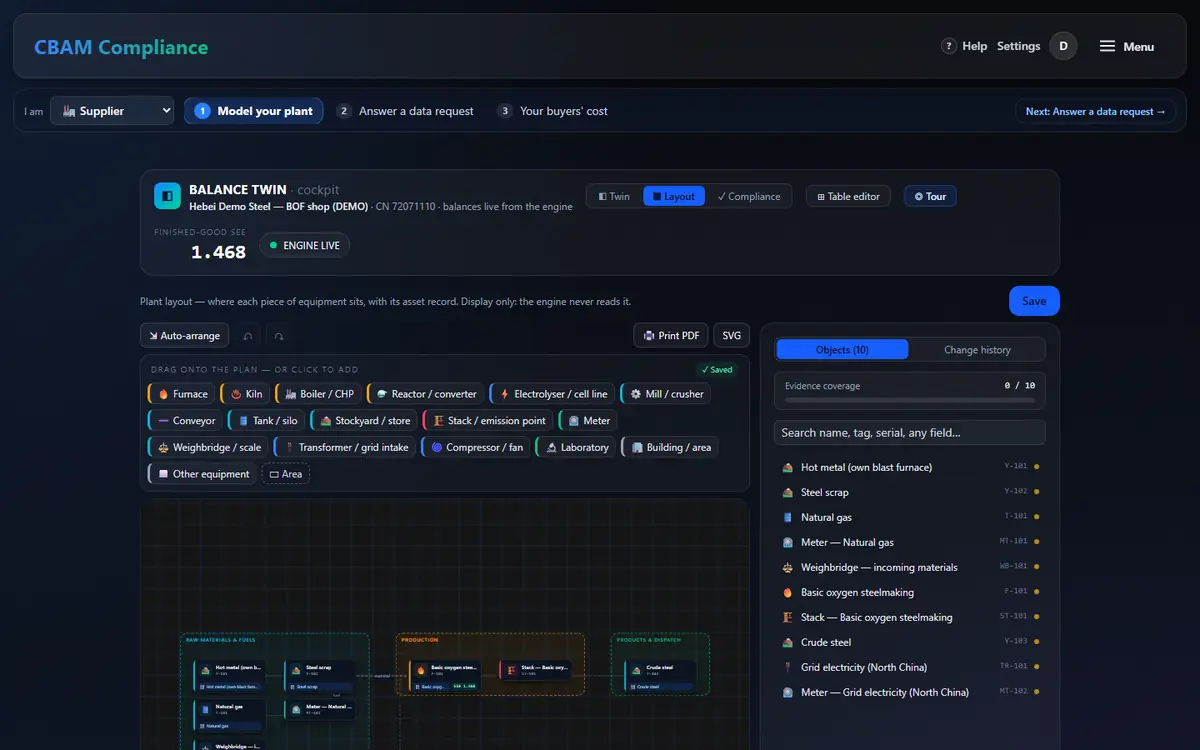The width and height of the screenshot is (1200, 750).
Task: Open the Help question mark icon
Action: coord(949,46)
